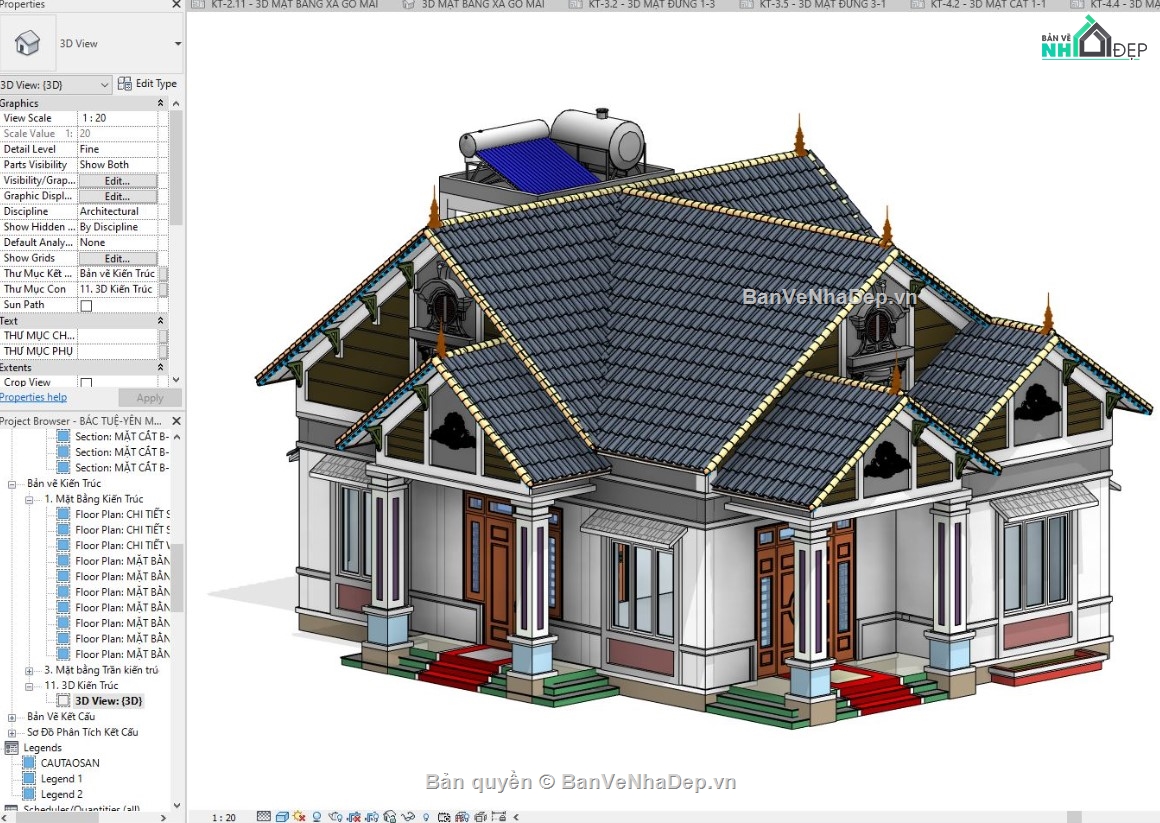The image size is (1160, 823).
Task: Toggle the Analytical Model visibility icon
Action: click(462, 816)
